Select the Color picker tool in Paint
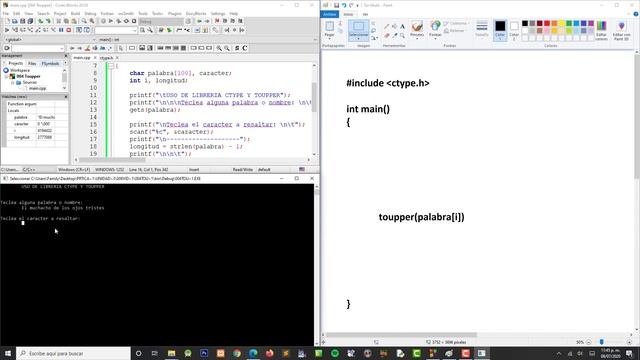 [394, 36]
